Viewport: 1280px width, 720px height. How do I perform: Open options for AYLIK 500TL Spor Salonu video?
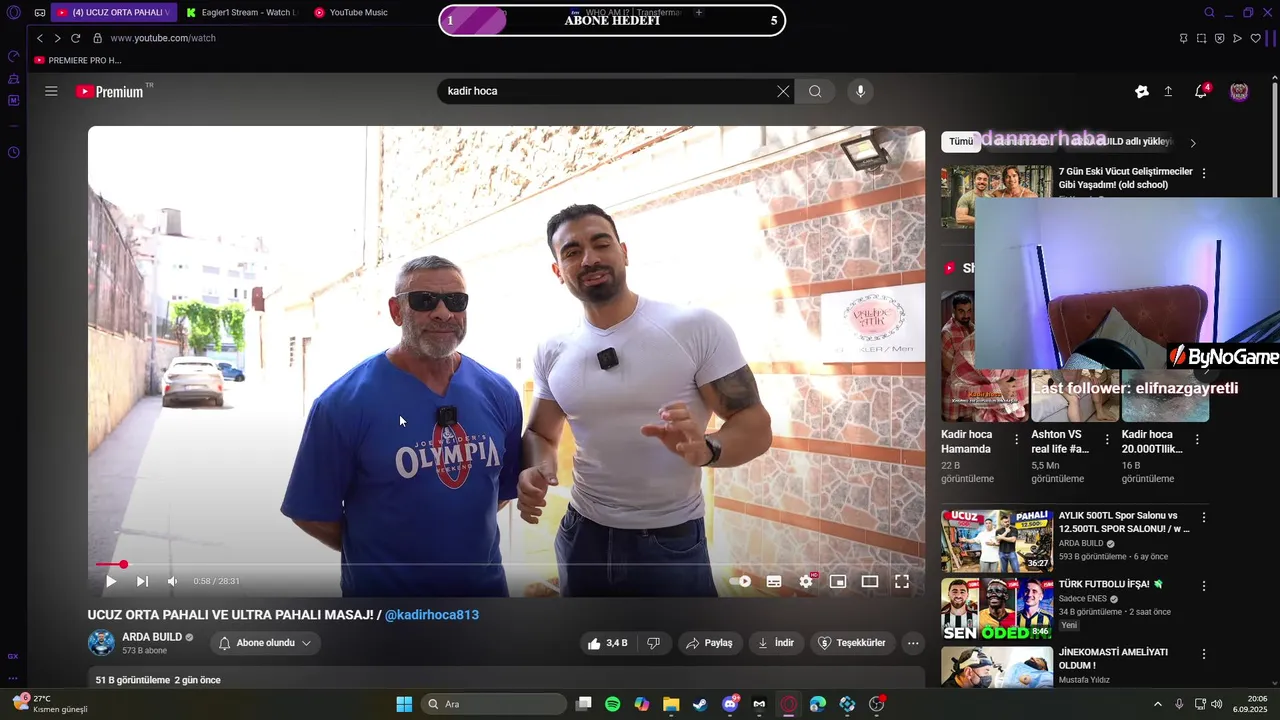click(1204, 518)
